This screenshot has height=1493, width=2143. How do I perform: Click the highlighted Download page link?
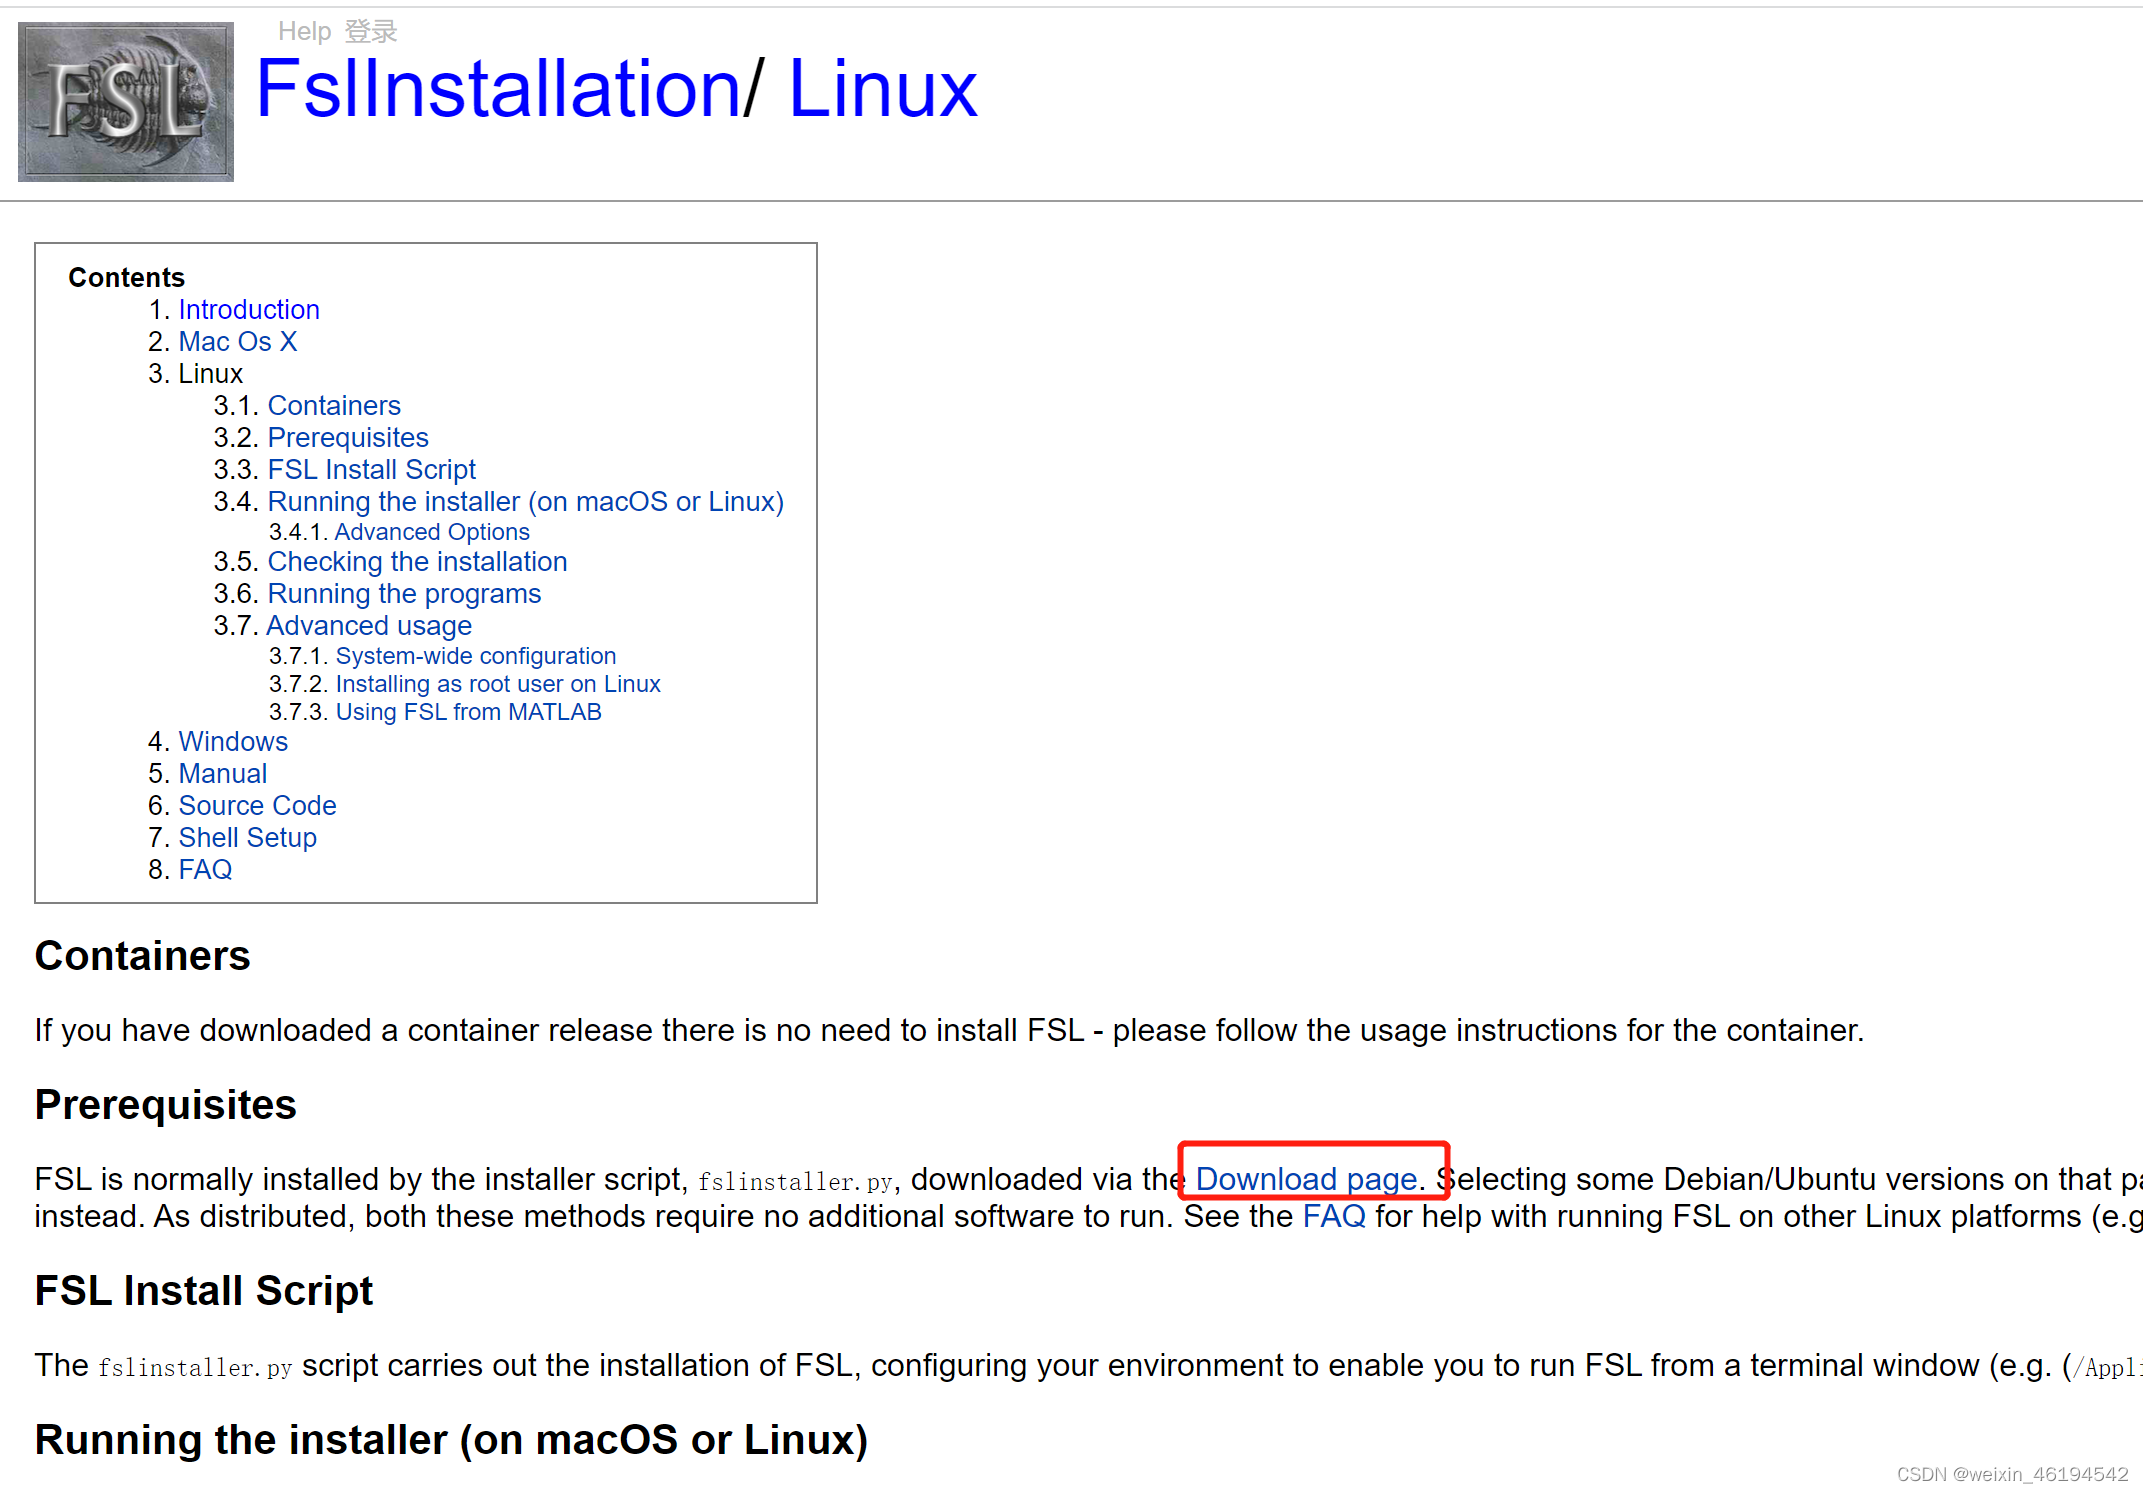(x=1306, y=1179)
